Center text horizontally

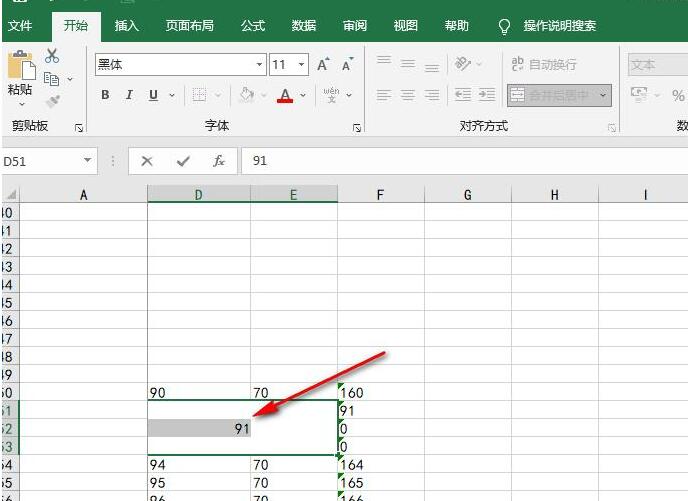[408, 95]
